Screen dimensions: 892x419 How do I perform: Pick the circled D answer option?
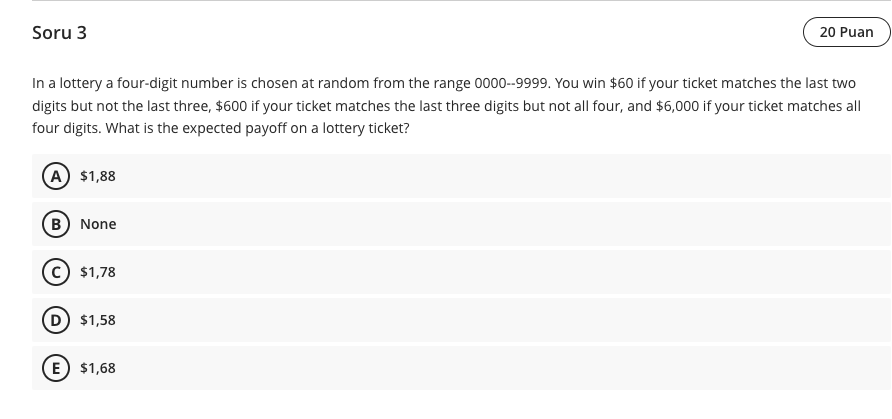pos(56,320)
